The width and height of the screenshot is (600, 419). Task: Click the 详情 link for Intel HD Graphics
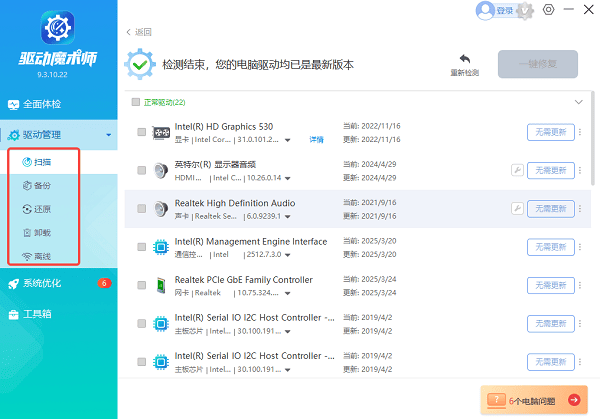316,140
